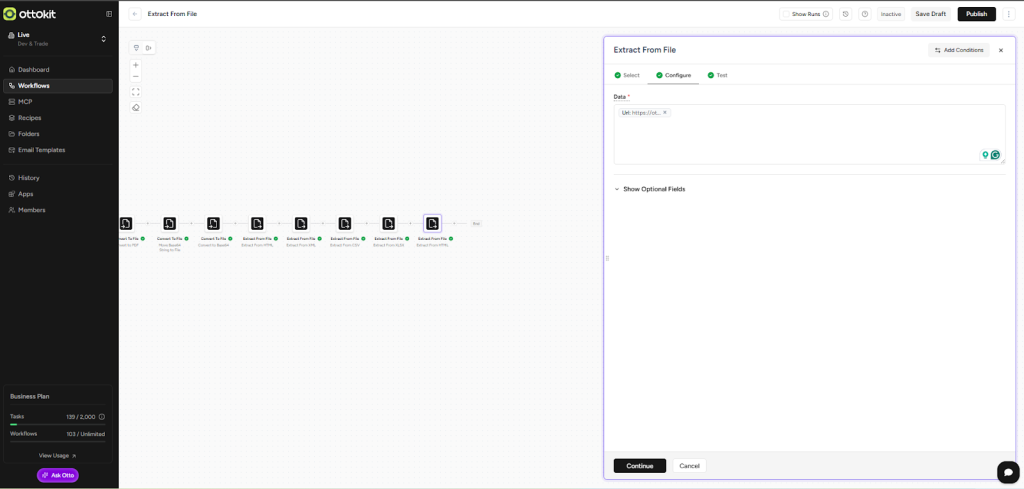Toggle the Inactive workflow status
1024x489 pixels.
890,14
